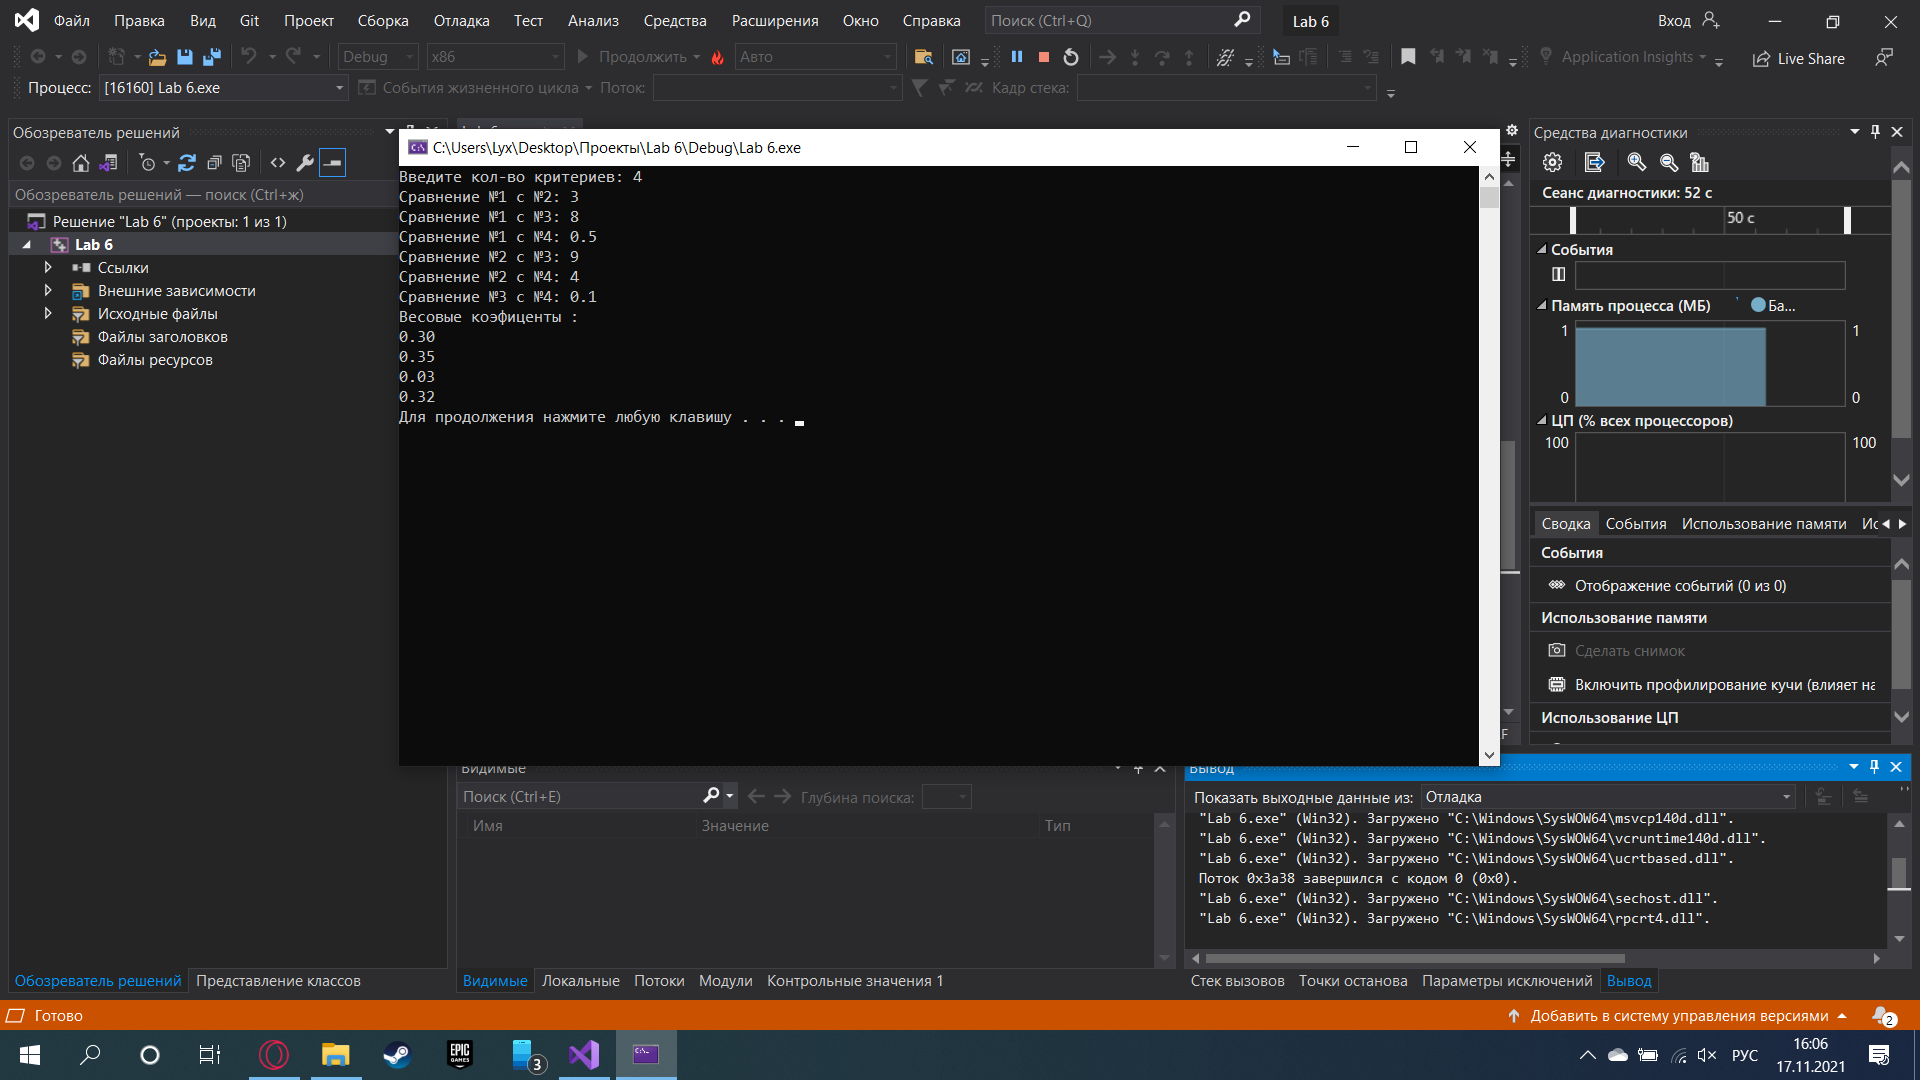The image size is (1920, 1080).
Task: Pin the Output panel
Action: (x=1875, y=767)
